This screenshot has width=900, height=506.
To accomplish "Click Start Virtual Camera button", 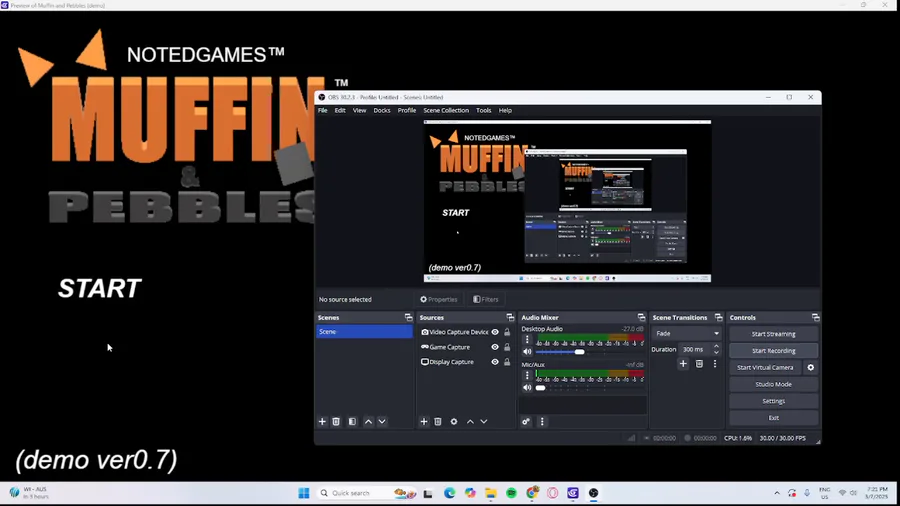I will (x=765, y=368).
